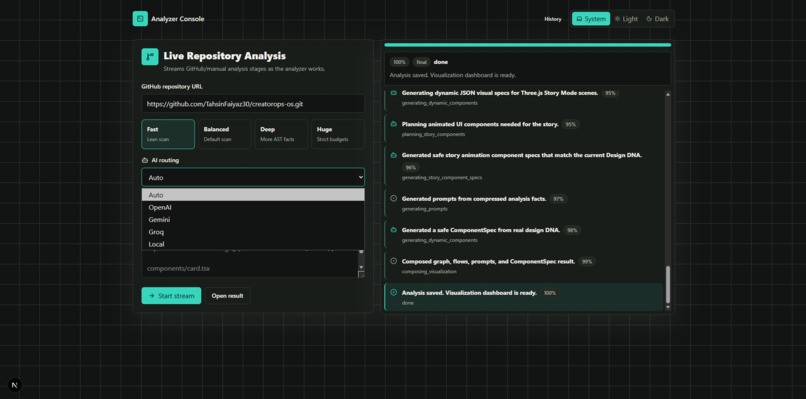
Task: Focus the GitHub repository URL field
Action: tap(253, 103)
